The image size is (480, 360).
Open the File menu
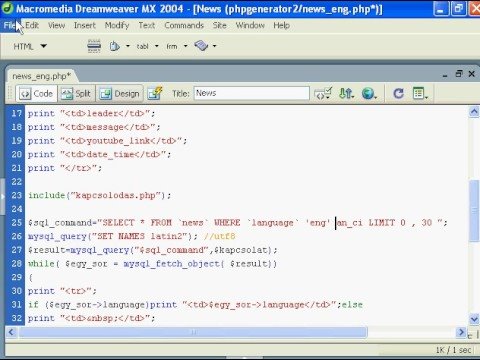9,25
